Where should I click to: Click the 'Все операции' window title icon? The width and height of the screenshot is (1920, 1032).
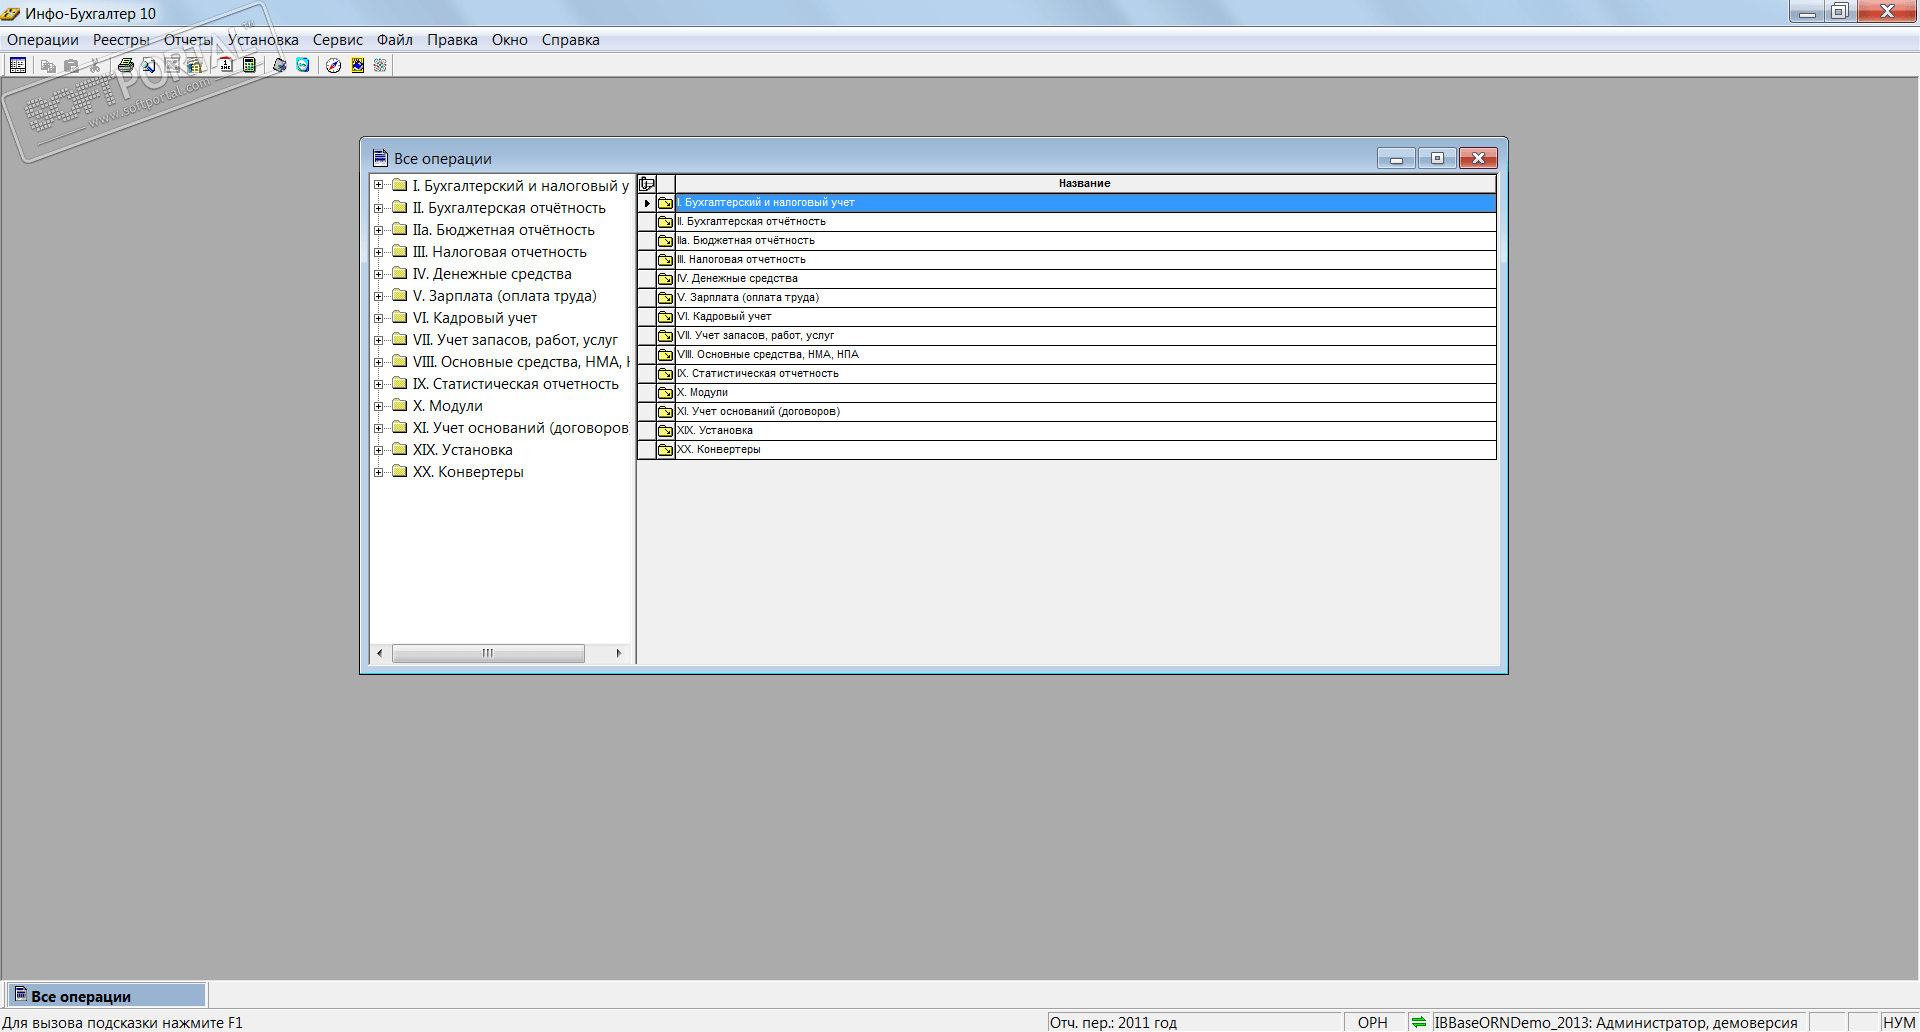pos(380,158)
